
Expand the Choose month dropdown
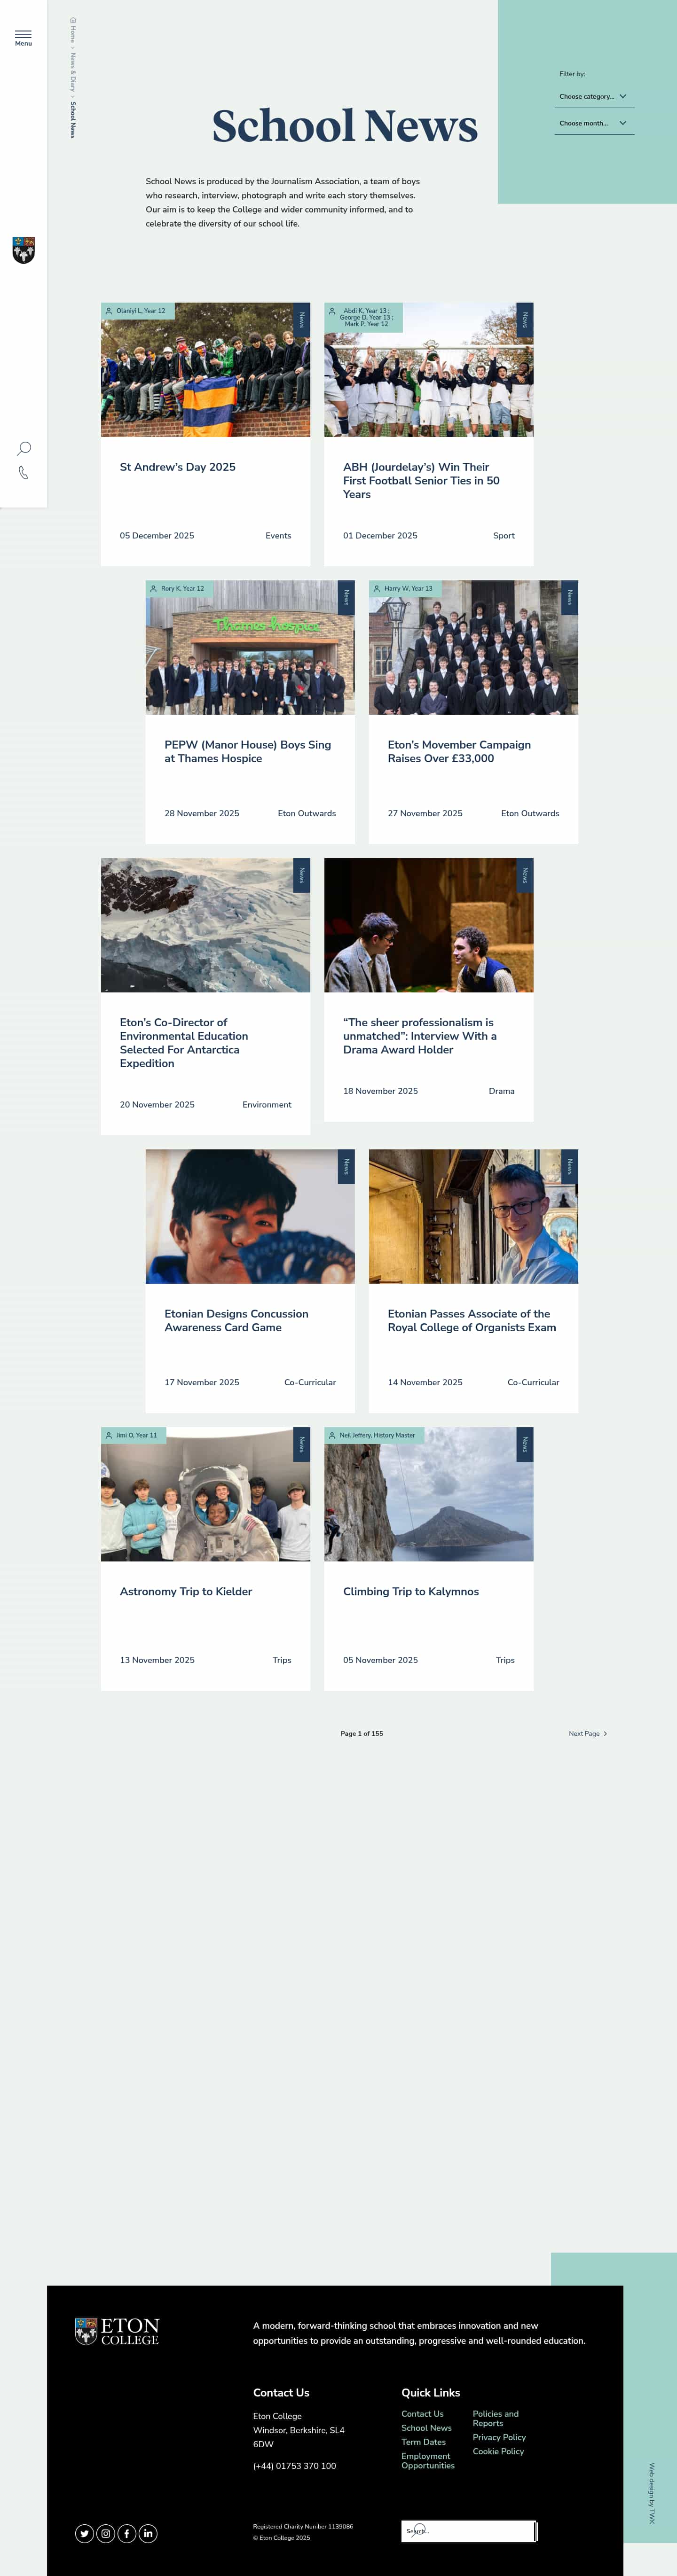(x=594, y=123)
